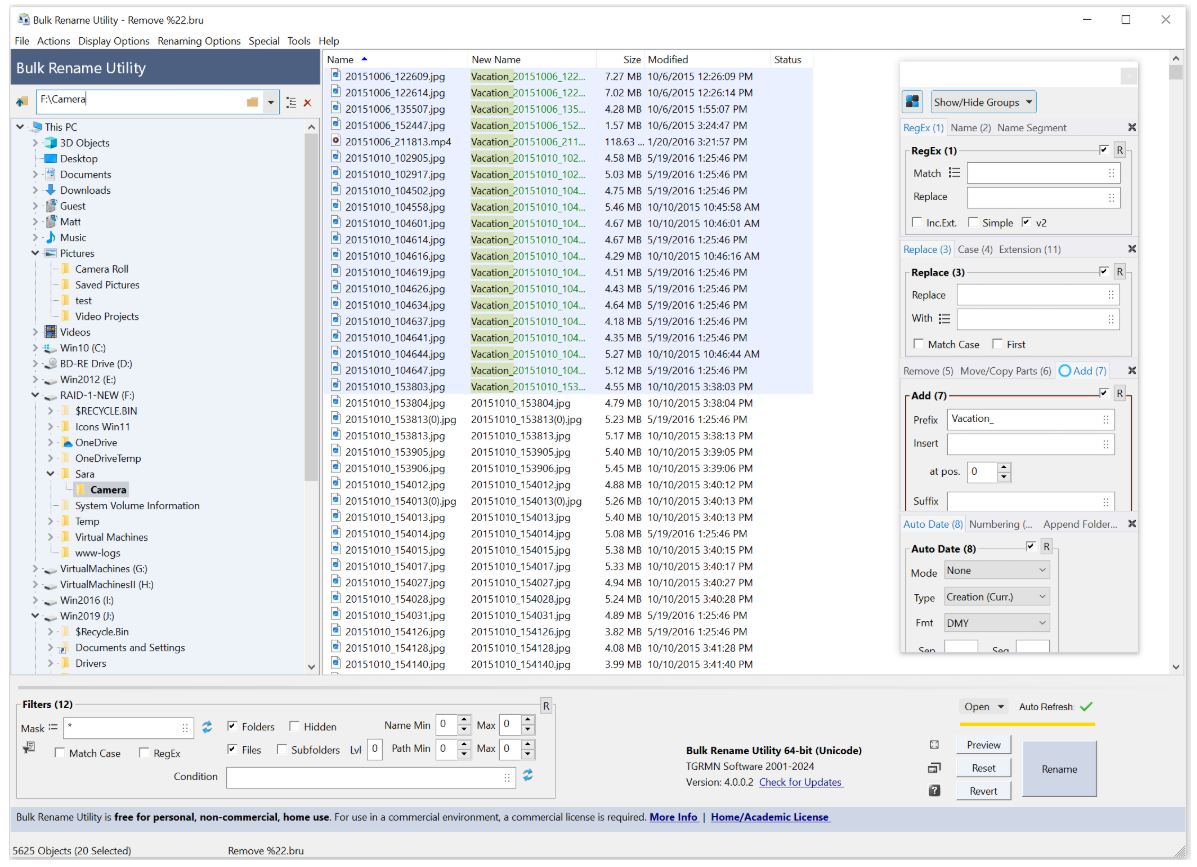
Task: Click the Condition input field
Action: [369, 778]
